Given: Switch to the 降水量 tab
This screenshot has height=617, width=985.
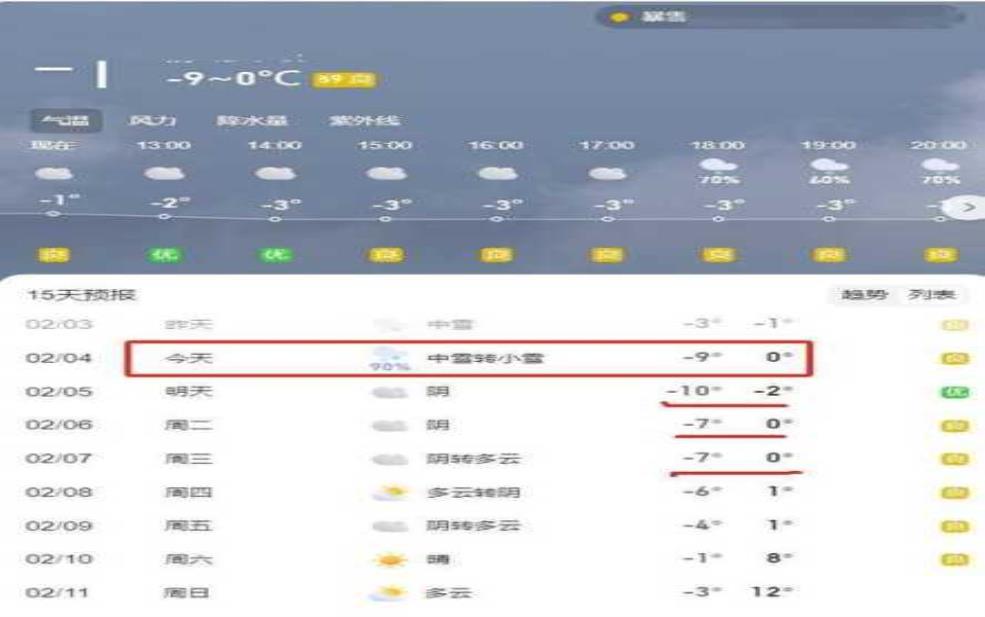Looking at the screenshot, I should click(x=252, y=120).
